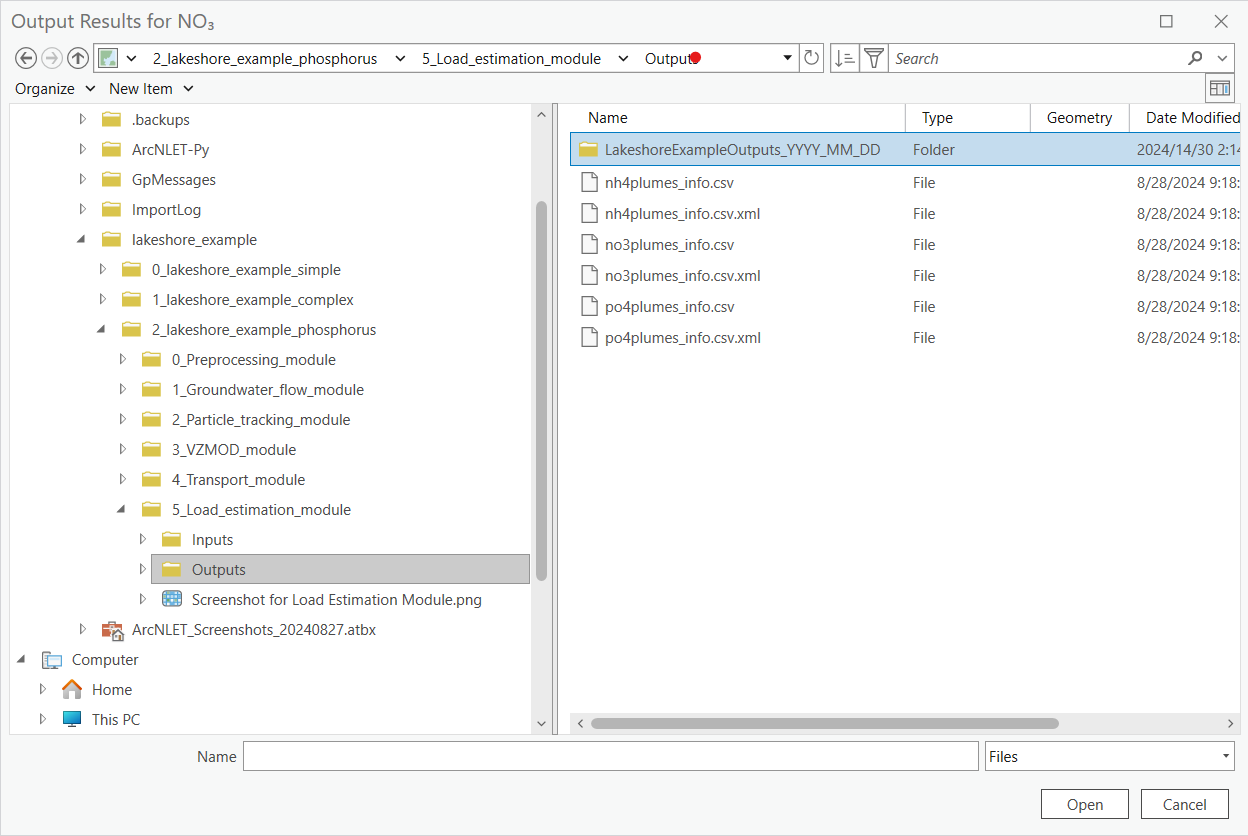Click the Search input box
This screenshot has width=1248, height=836.
tap(1036, 58)
